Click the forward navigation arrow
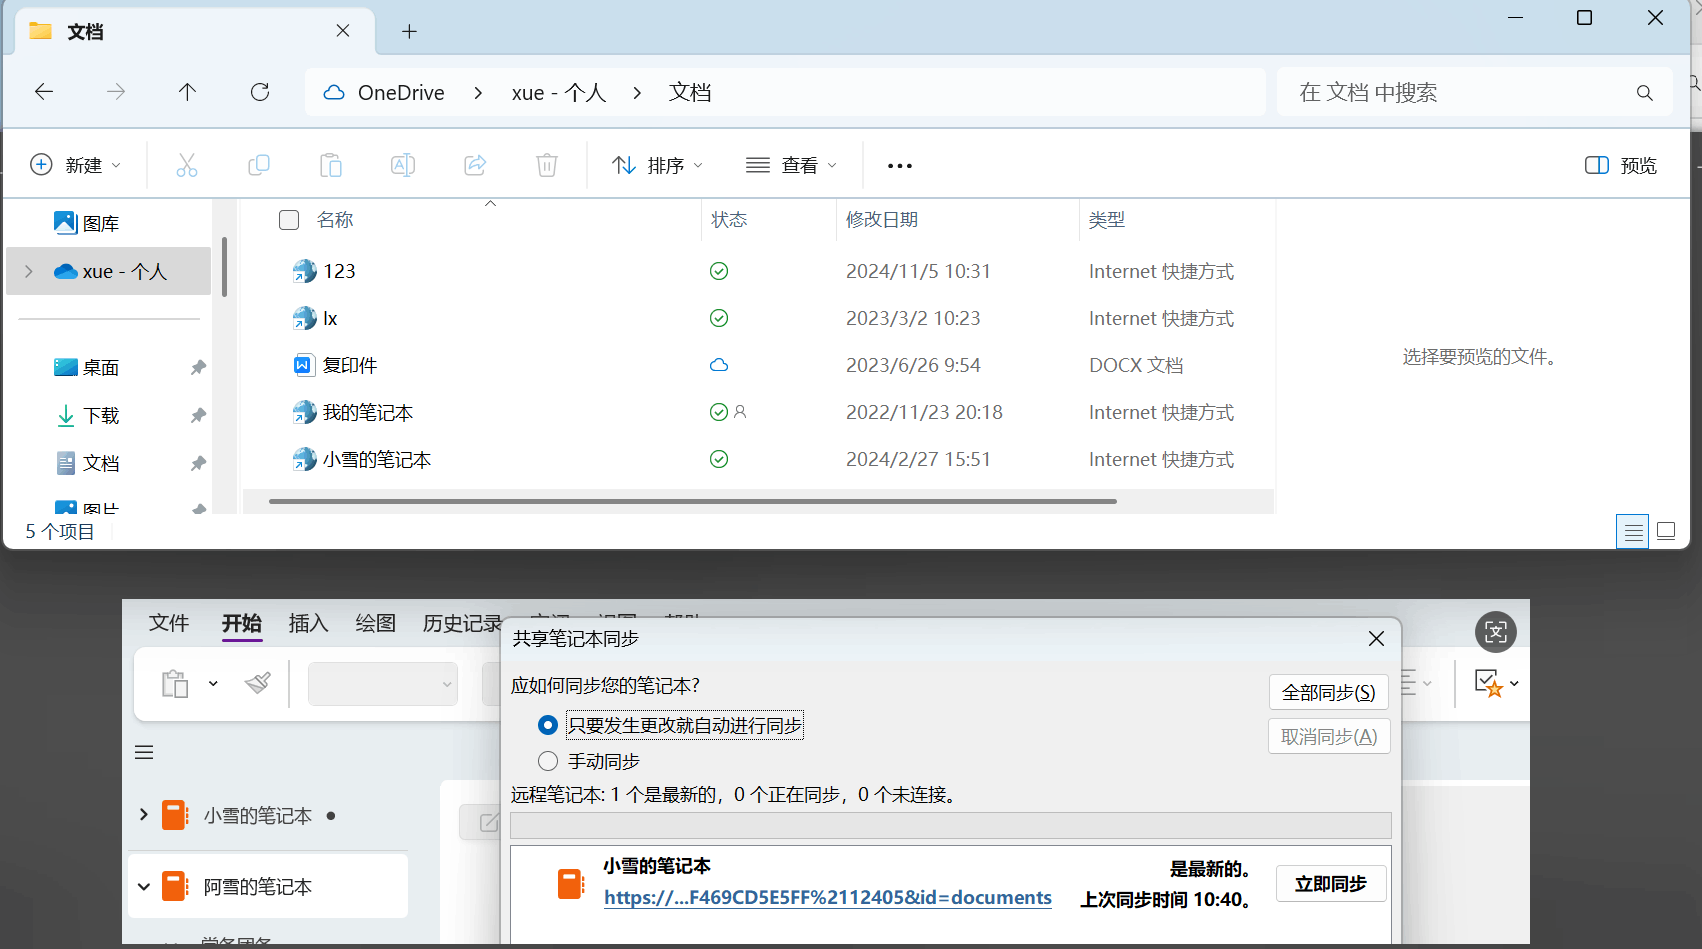The height and width of the screenshot is (949, 1702). [116, 92]
